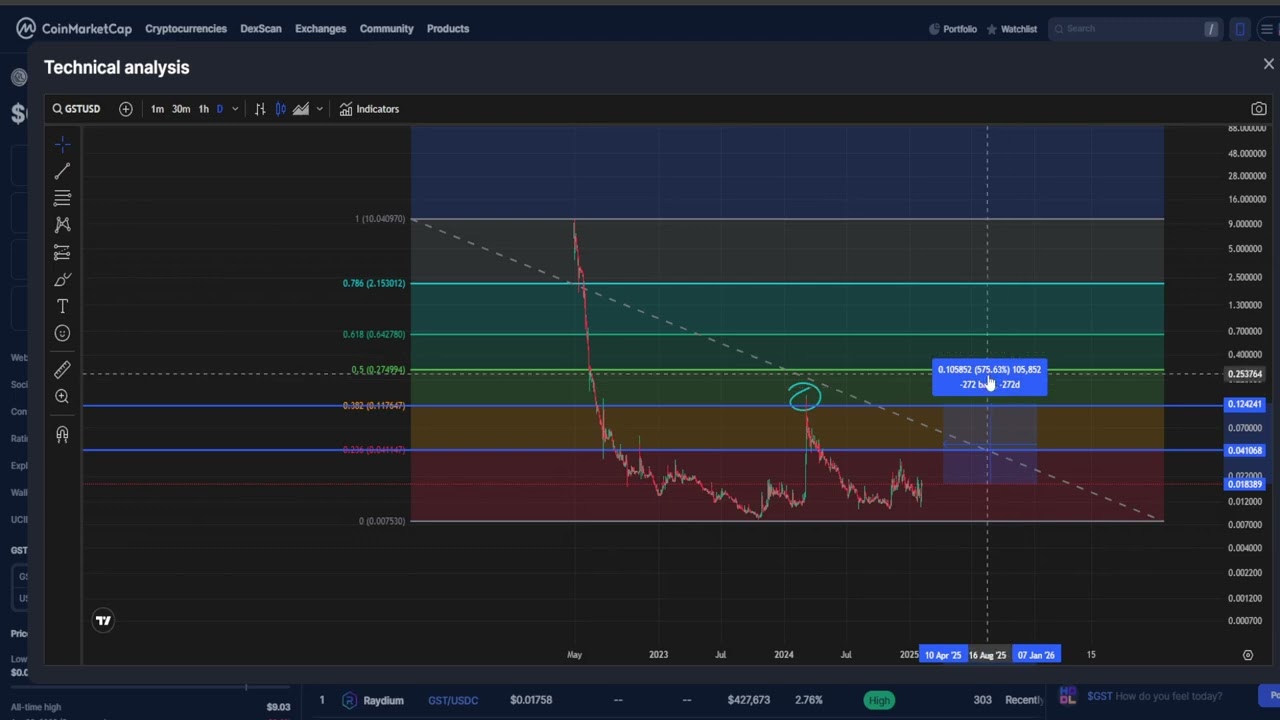Select the XABCD pattern tool
The height and width of the screenshot is (720, 1280).
(62, 225)
